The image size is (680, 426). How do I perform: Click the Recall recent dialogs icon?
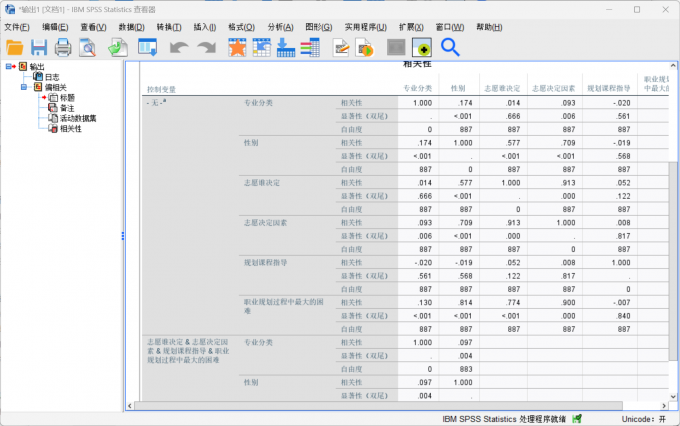click(147, 47)
